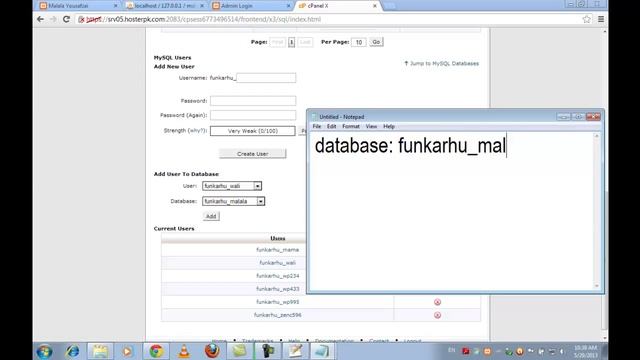Open the Windows Start menu
The height and width of the screenshot is (360, 640).
tap(44, 351)
